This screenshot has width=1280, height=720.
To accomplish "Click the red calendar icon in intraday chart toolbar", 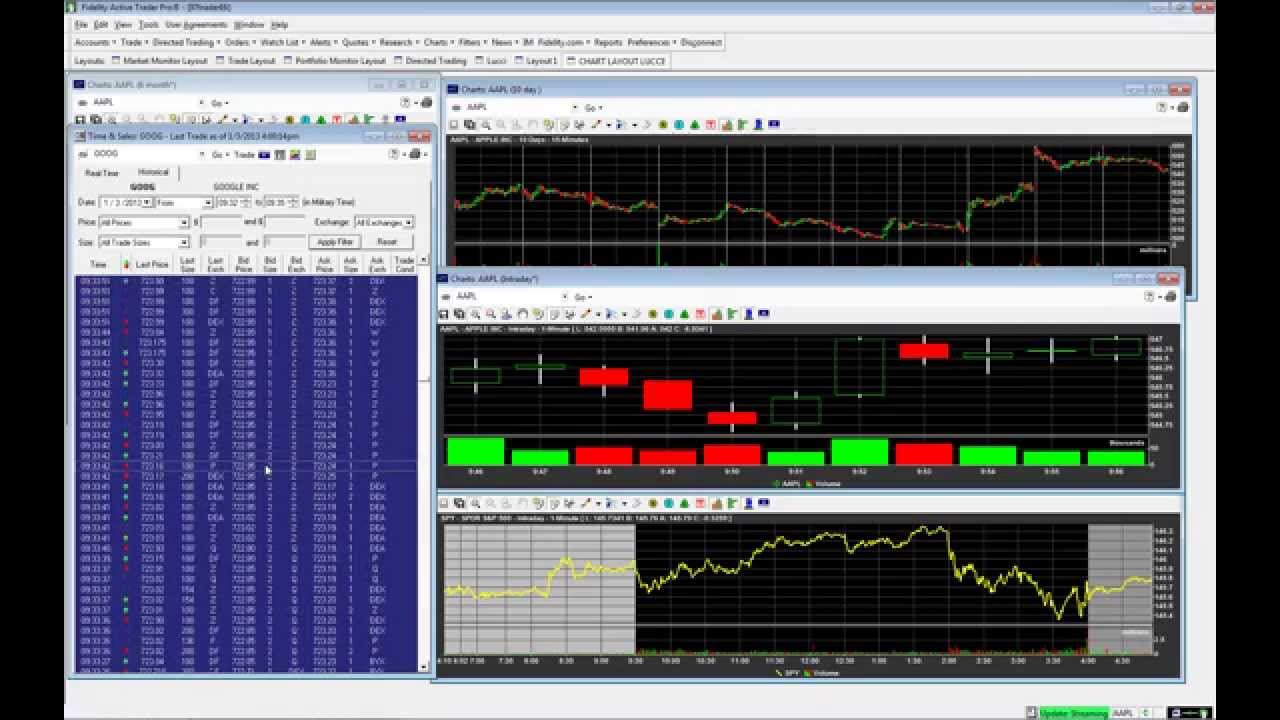I will click(700, 313).
